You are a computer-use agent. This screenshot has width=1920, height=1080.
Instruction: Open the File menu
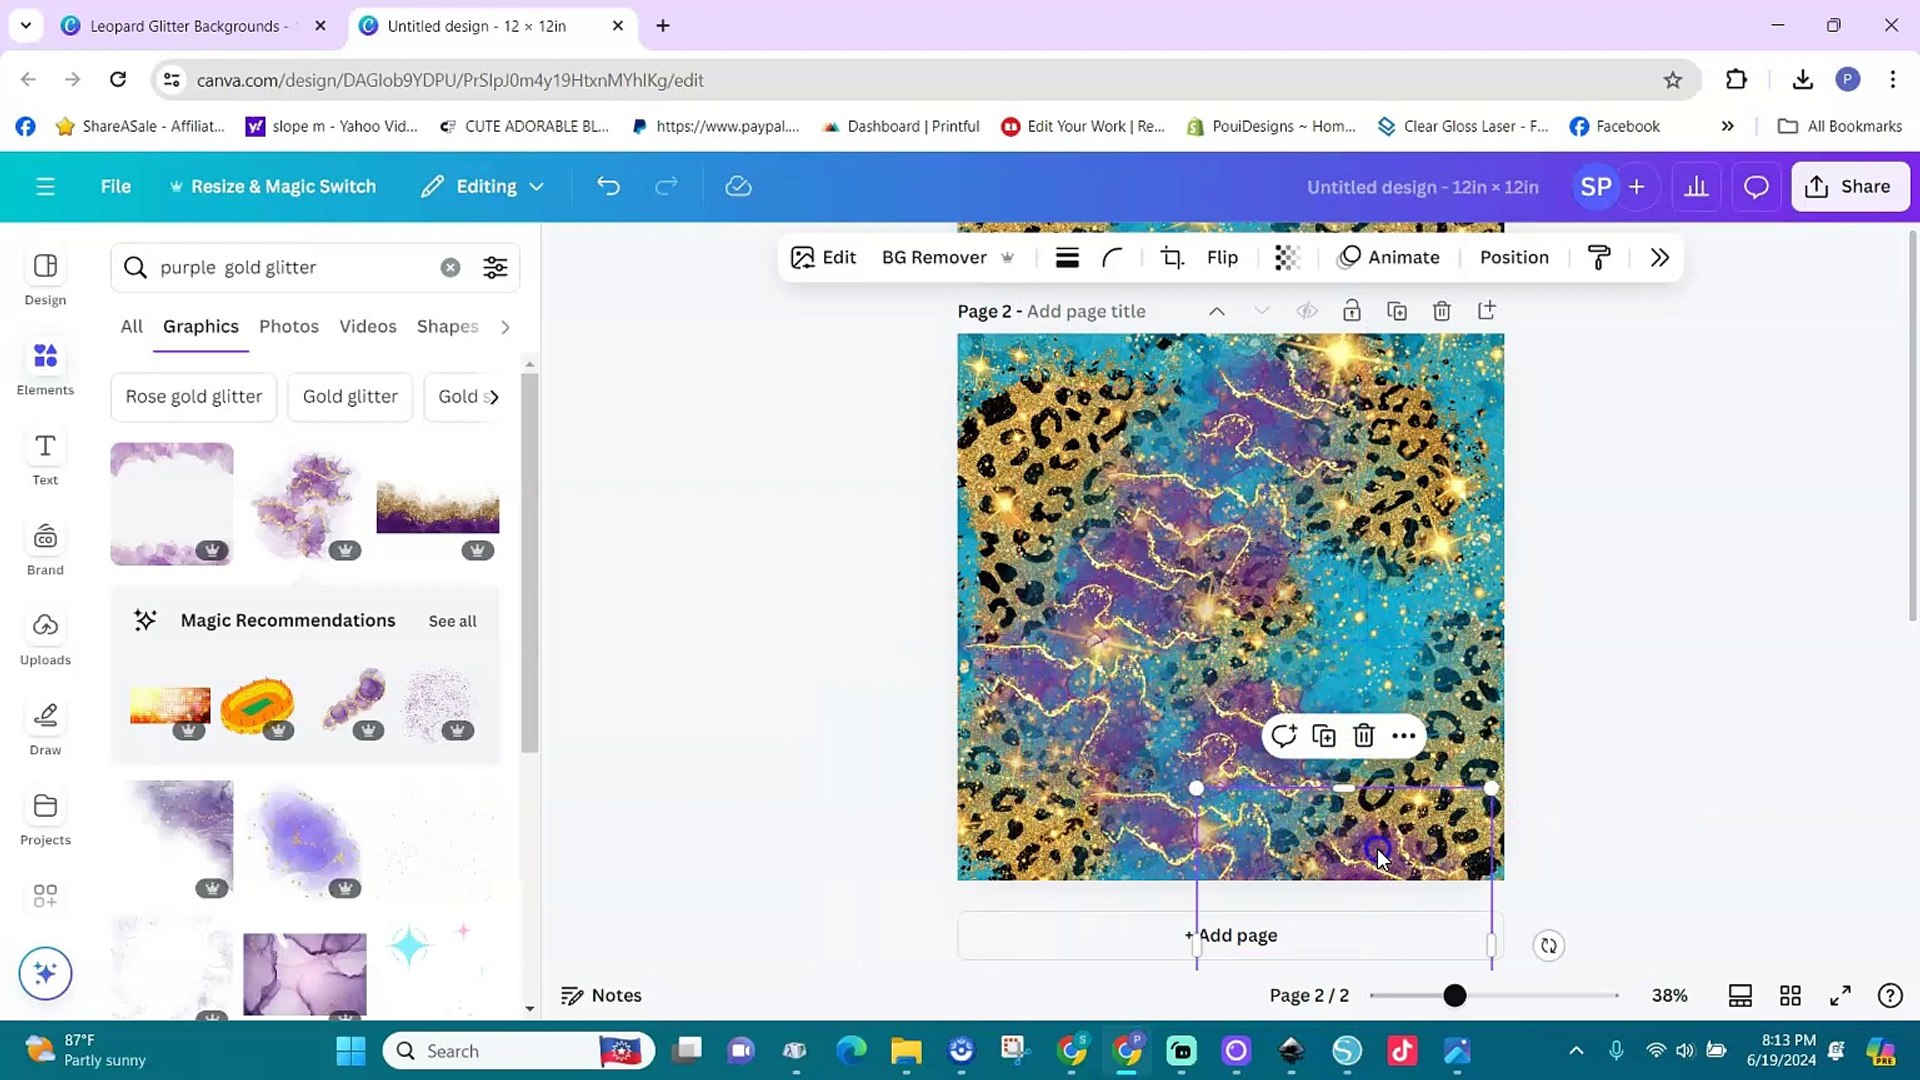(x=115, y=186)
